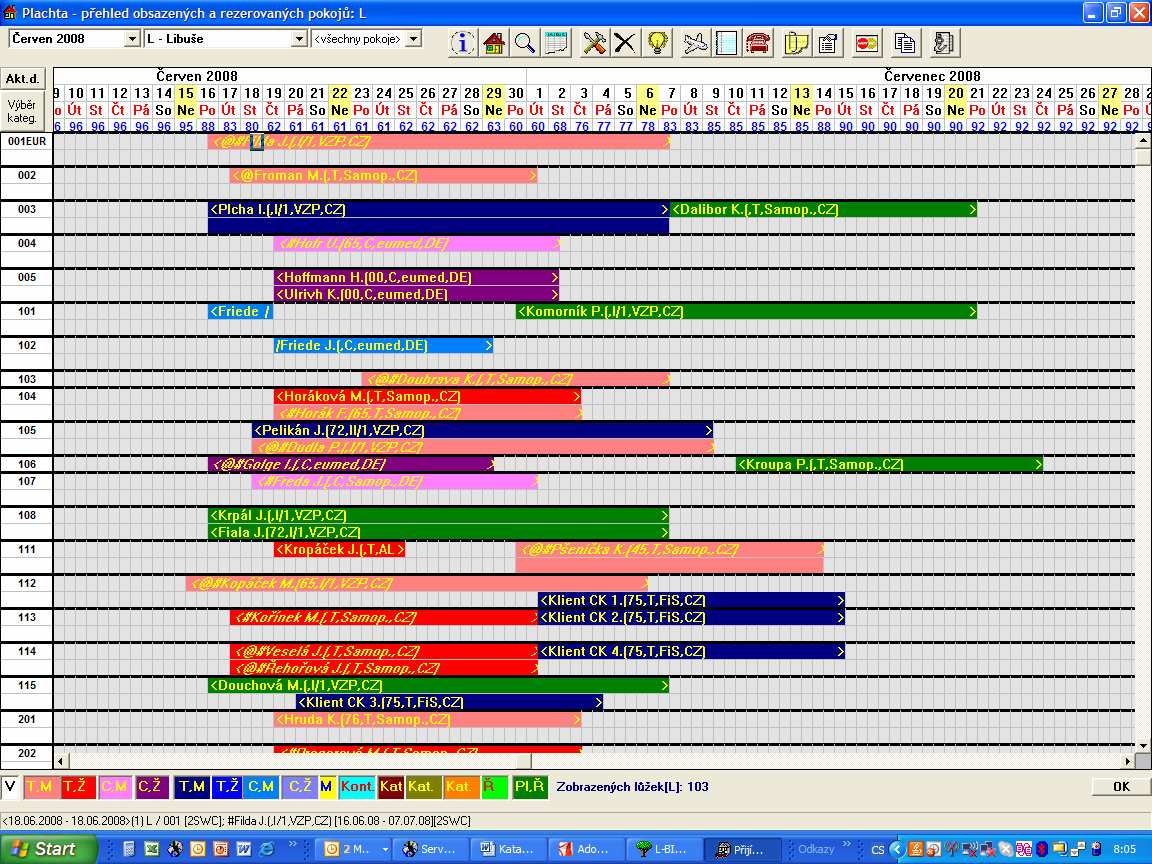The height and width of the screenshot is (864, 1152).
Task: Click horizontal scrollbar right arrow
Action: coord(1127,761)
